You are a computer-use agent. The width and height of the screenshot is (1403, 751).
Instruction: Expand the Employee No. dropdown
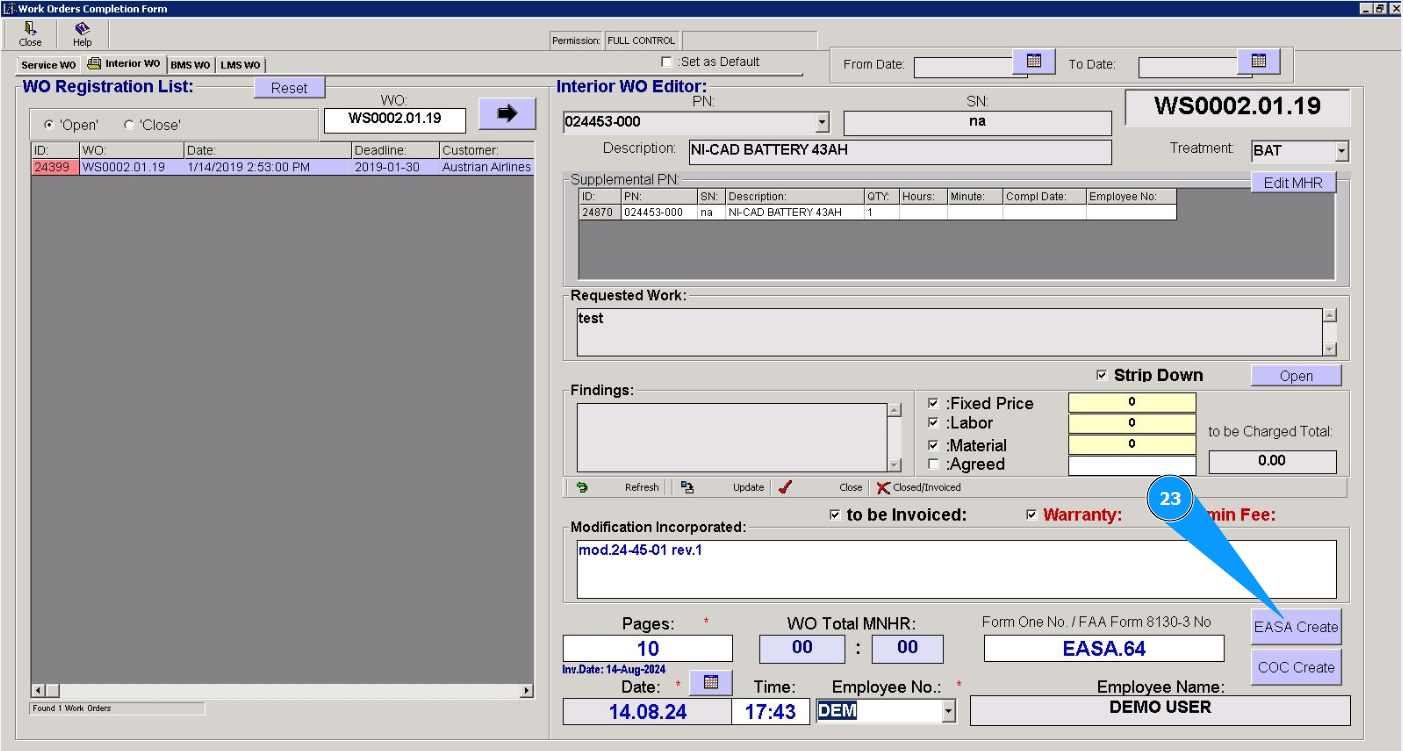(947, 711)
